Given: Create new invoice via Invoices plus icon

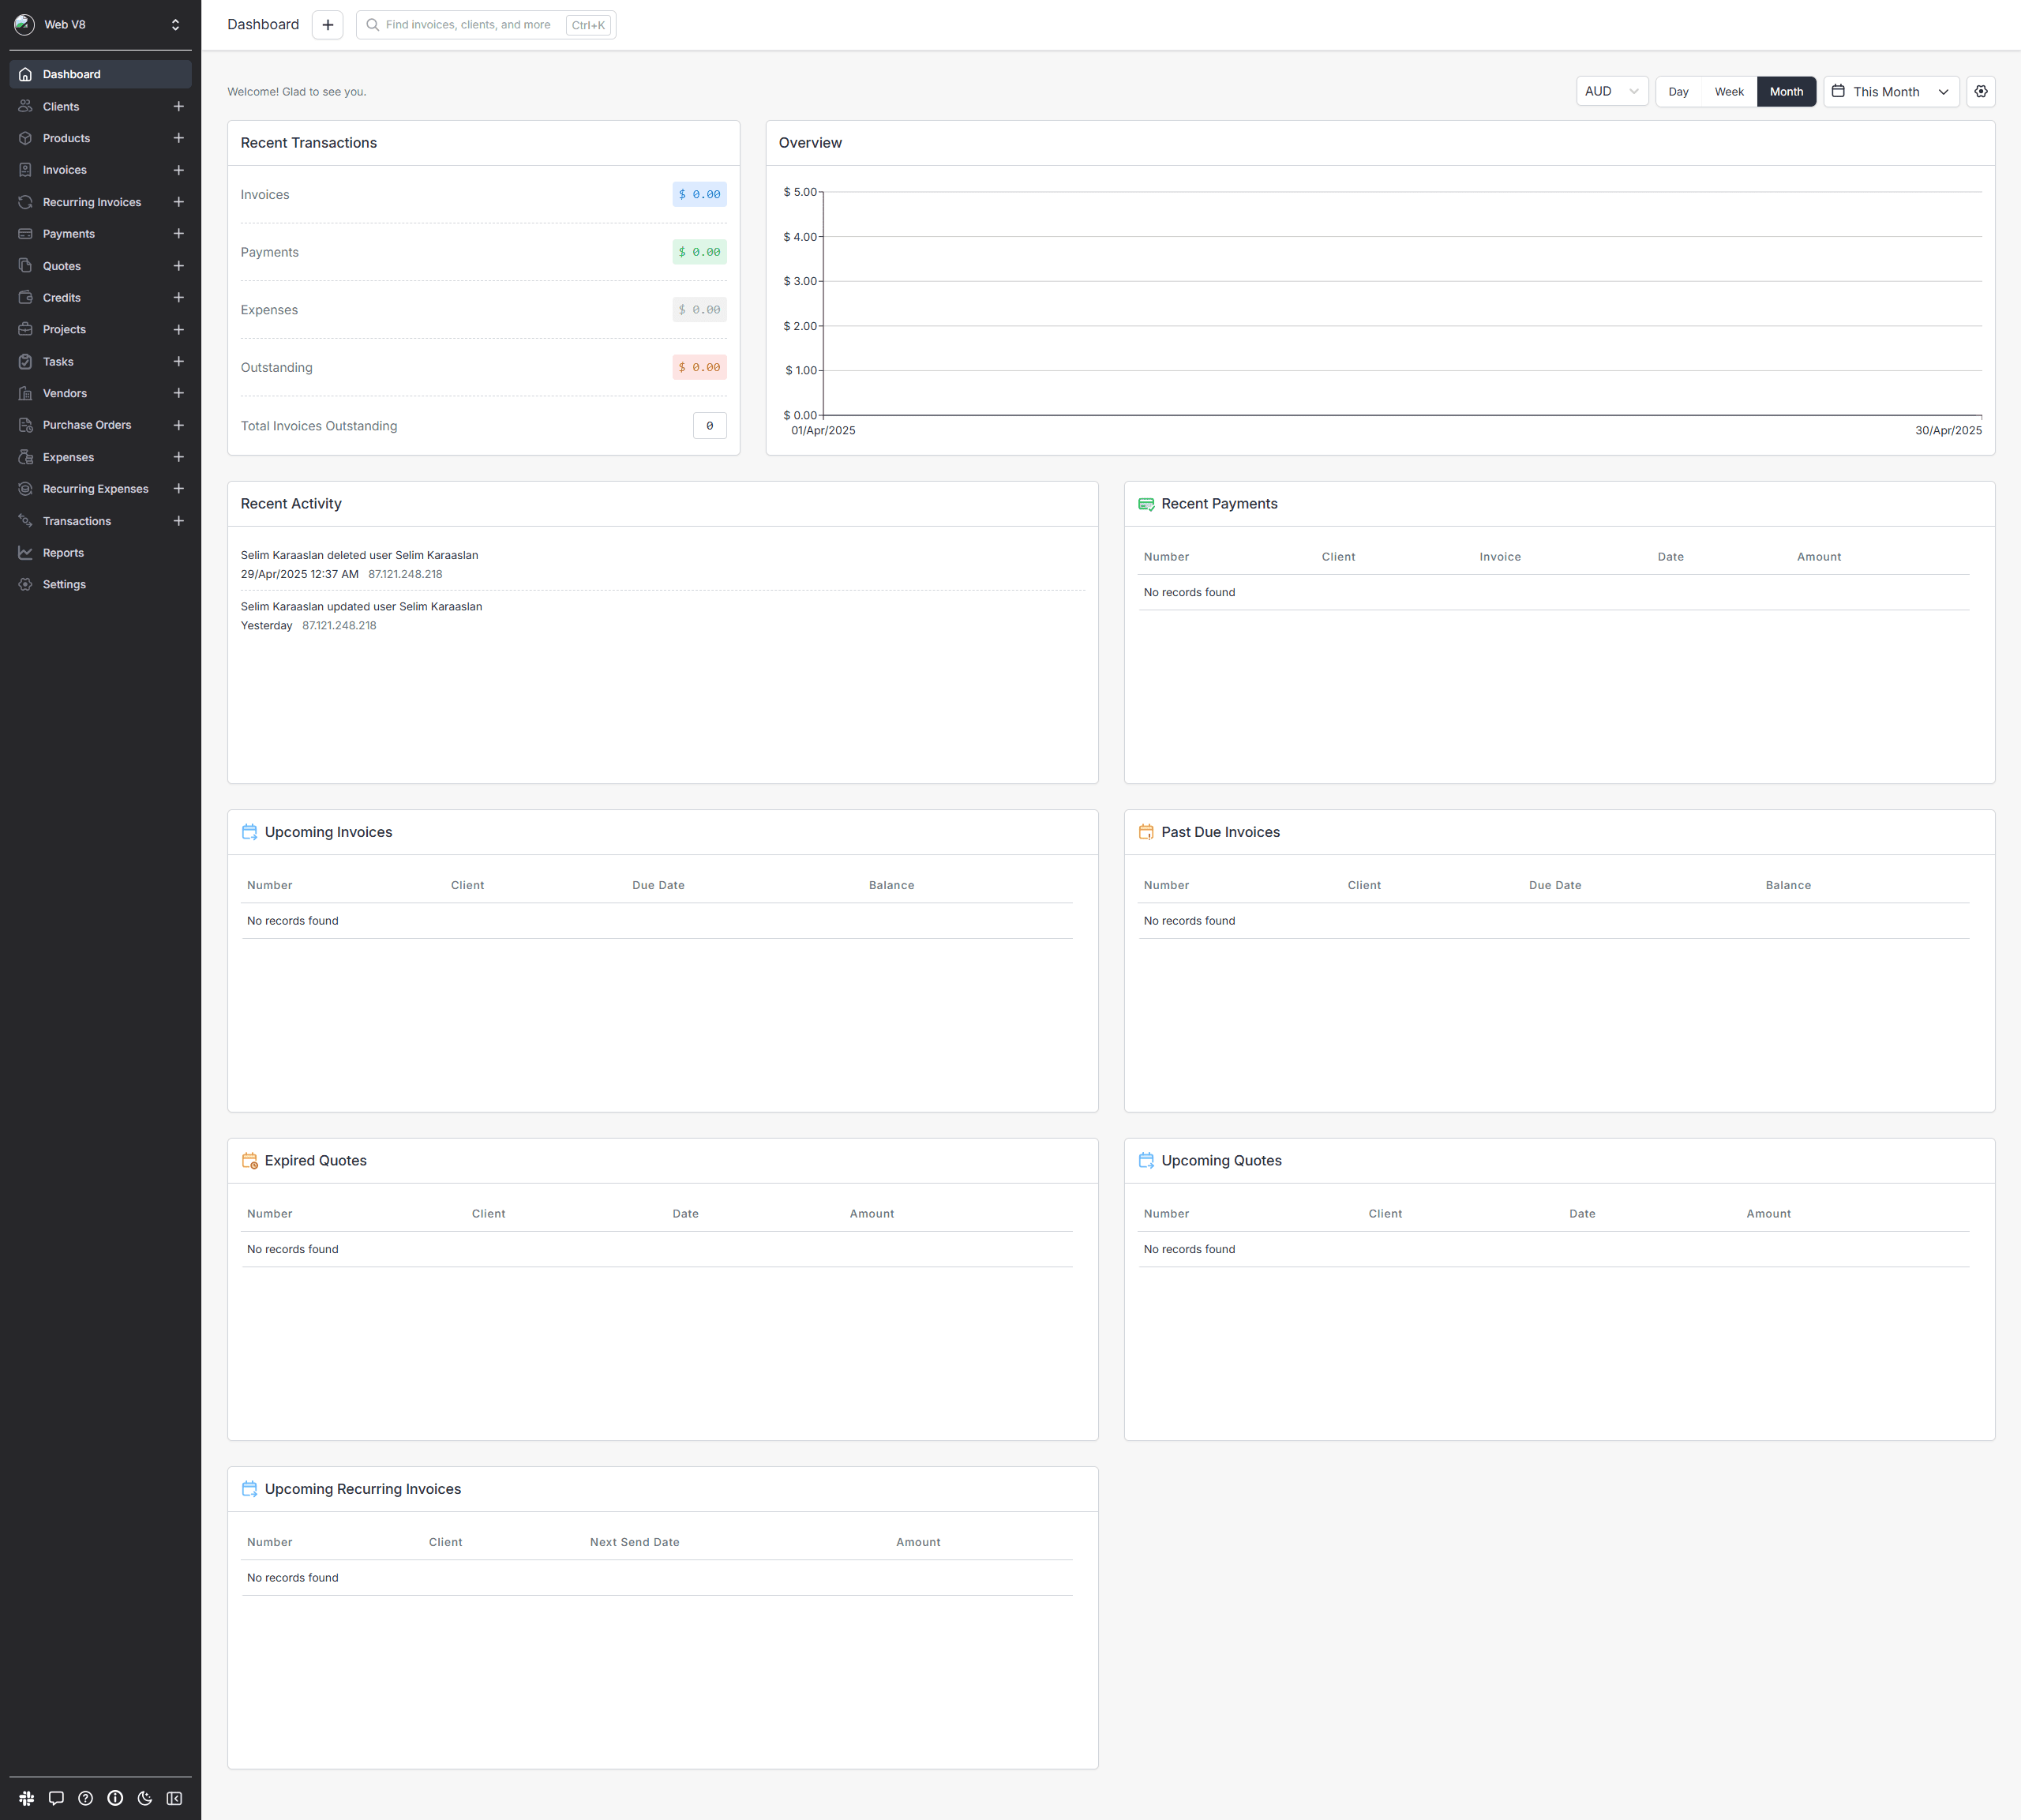Looking at the screenshot, I should click(178, 170).
